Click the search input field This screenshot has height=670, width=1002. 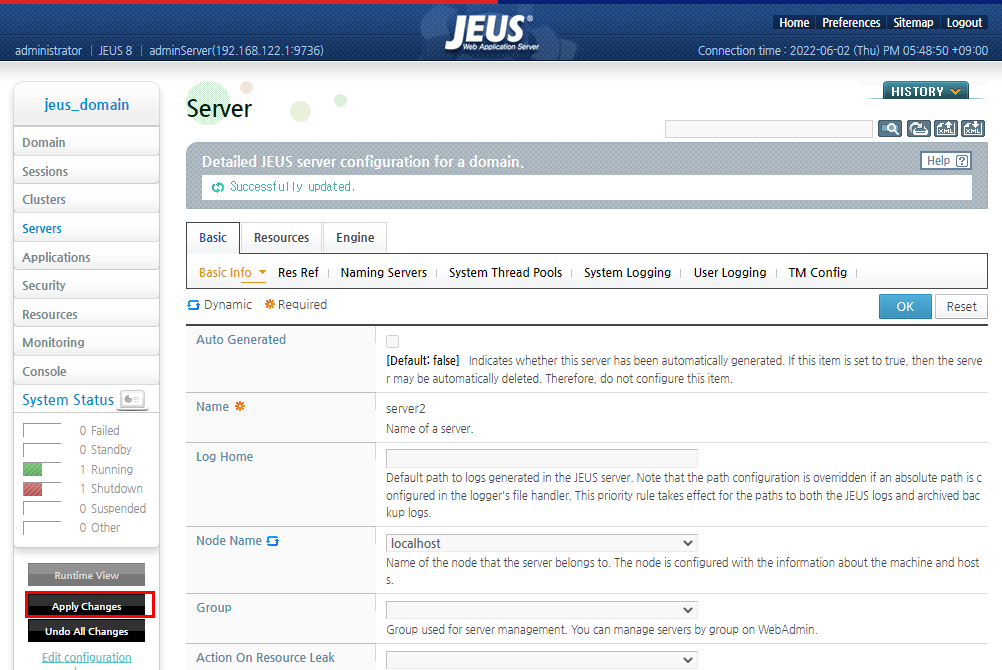pyautogui.click(x=769, y=129)
